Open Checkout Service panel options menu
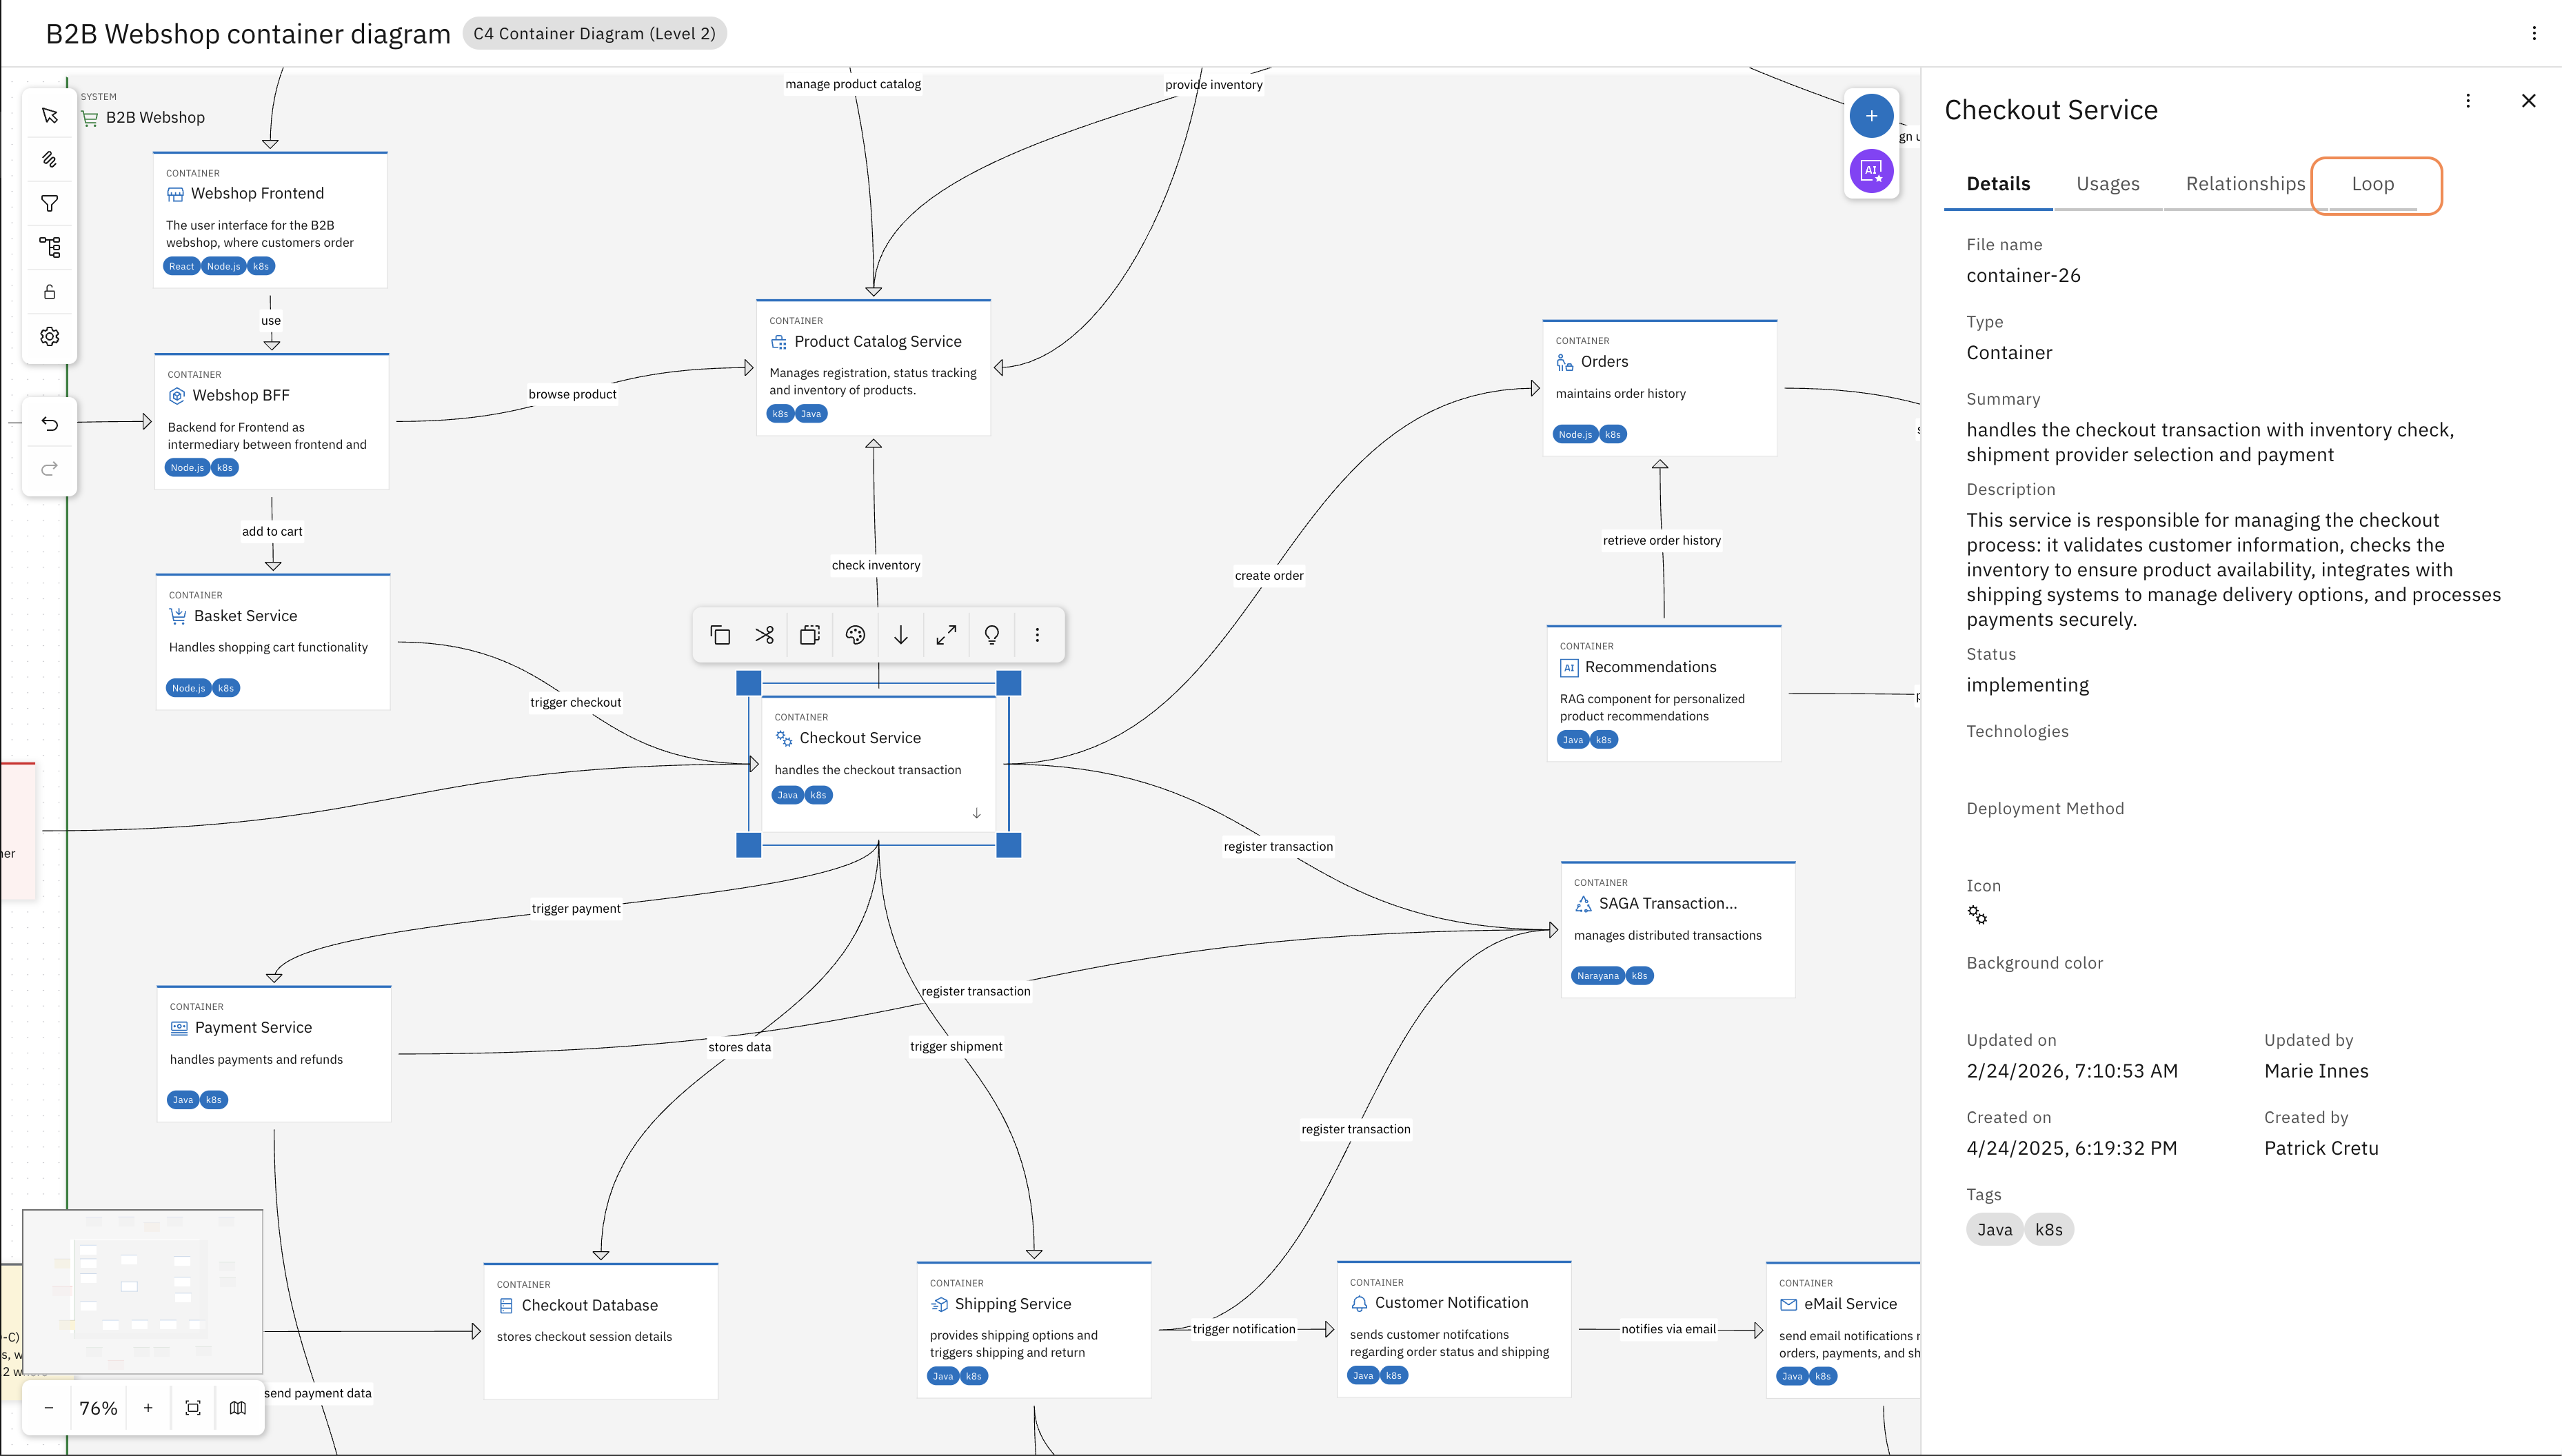 click(x=2468, y=101)
